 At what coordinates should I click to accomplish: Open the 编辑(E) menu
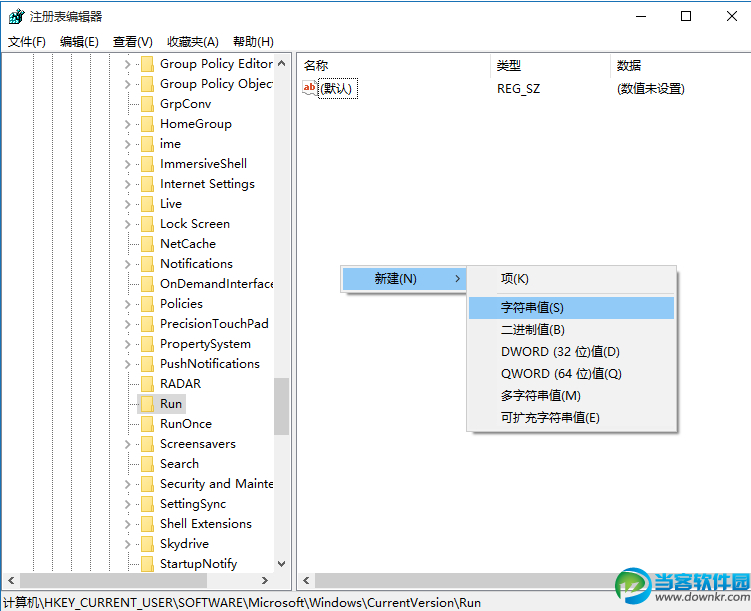pyautogui.click(x=79, y=42)
